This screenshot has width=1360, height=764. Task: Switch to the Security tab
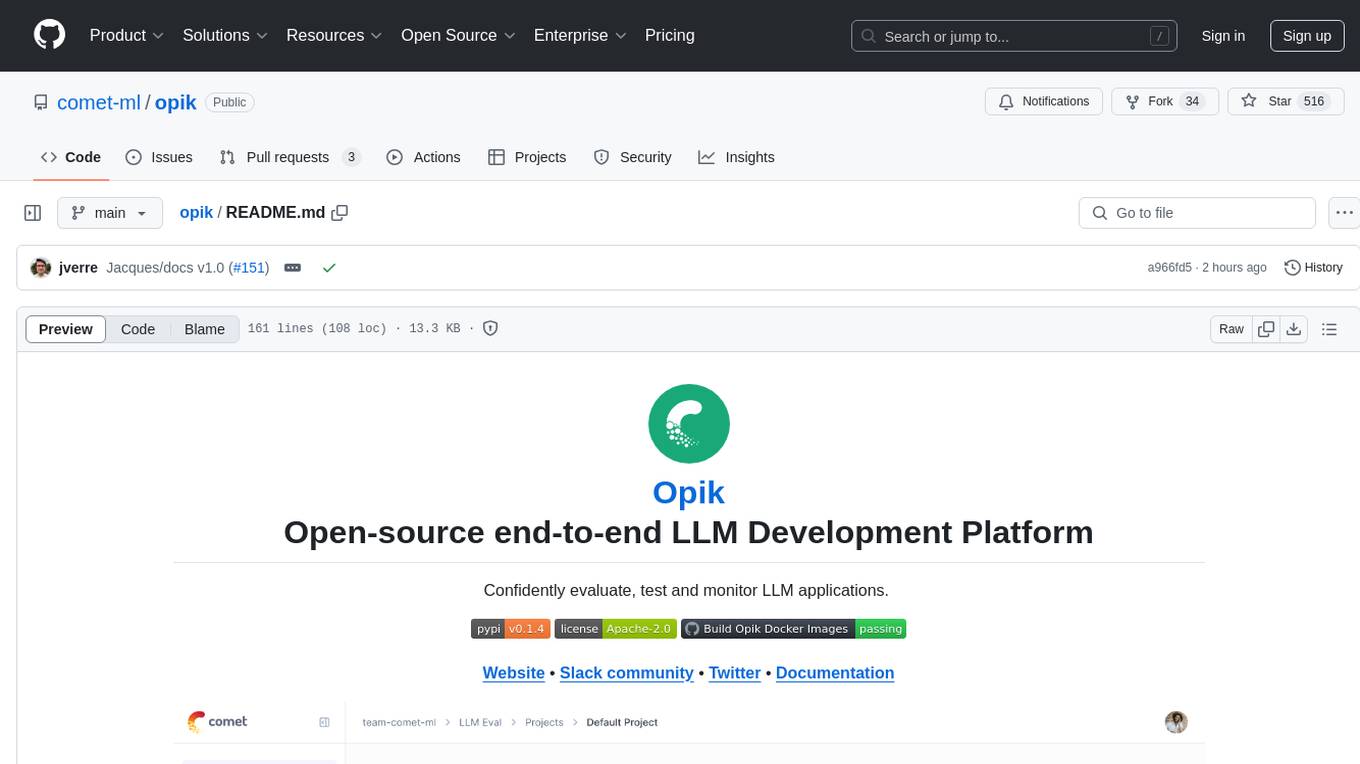point(632,157)
